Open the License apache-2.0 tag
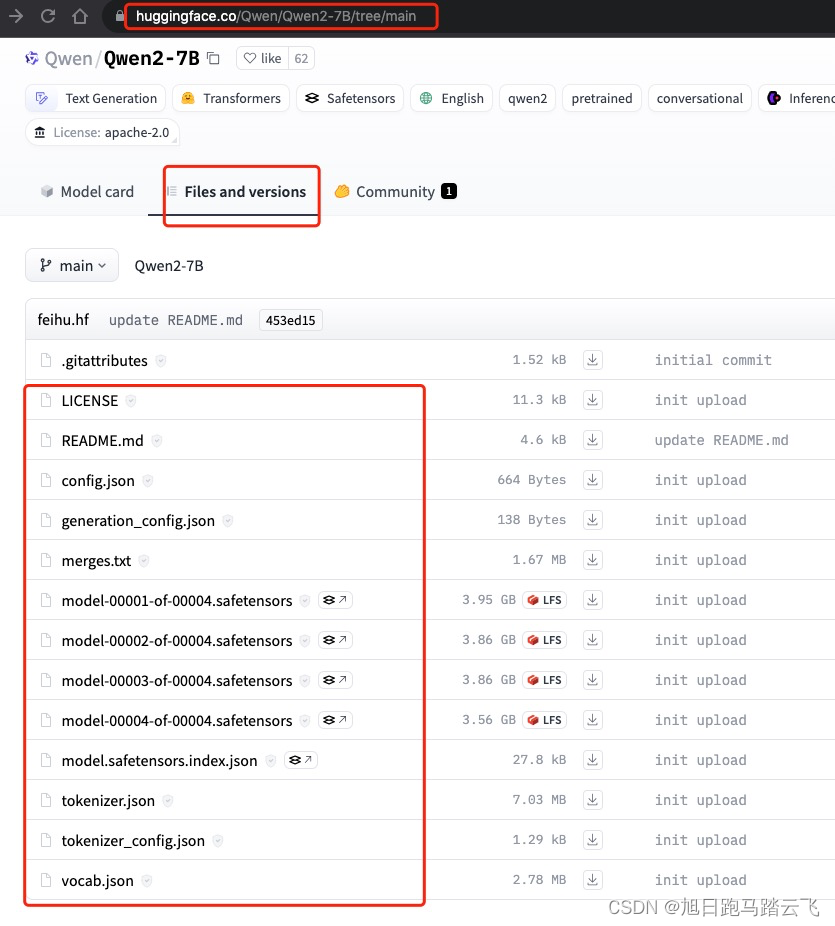835x926 pixels. tap(102, 132)
